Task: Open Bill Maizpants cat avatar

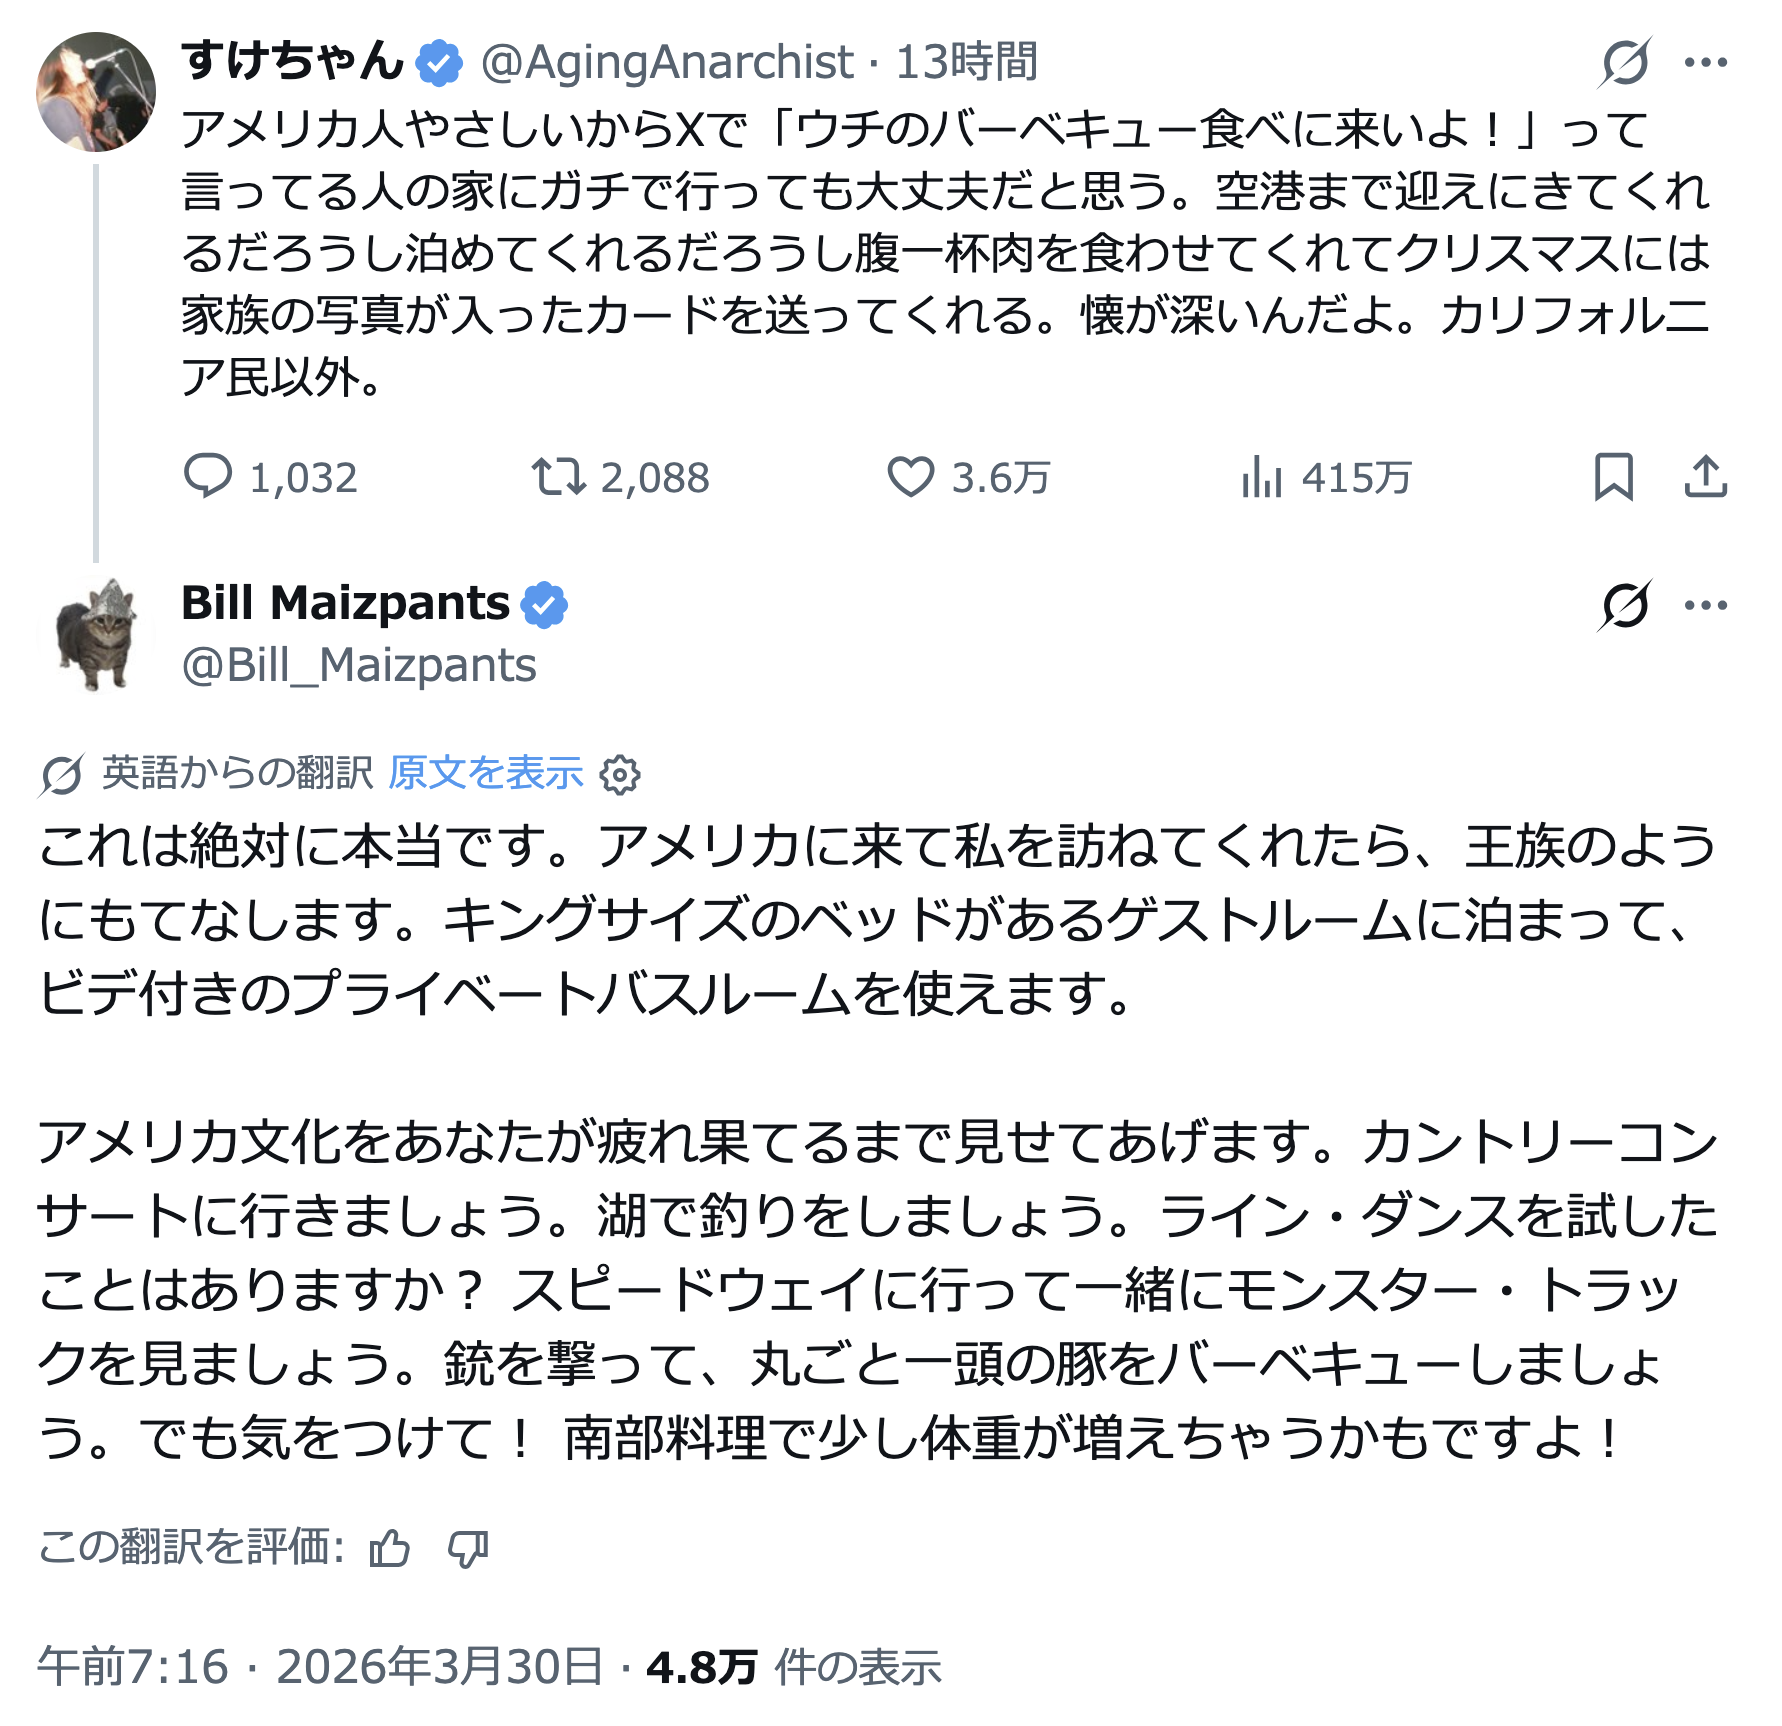Action: click(96, 634)
